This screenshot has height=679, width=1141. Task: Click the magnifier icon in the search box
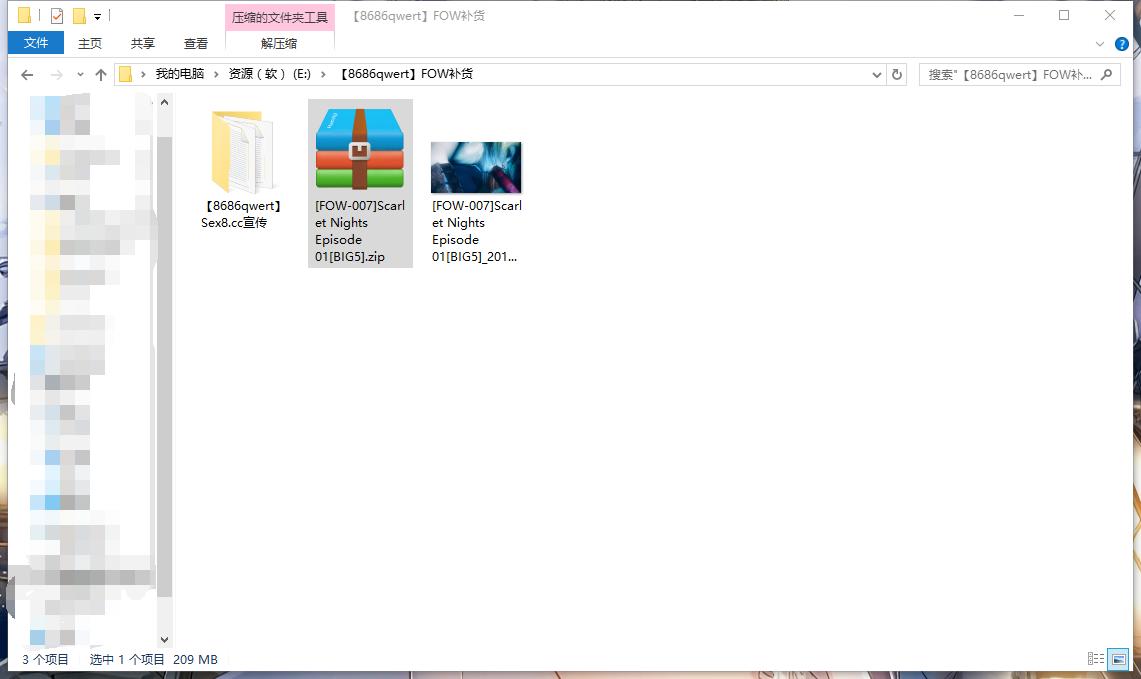pyautogui.click(x=1107, y=75)
